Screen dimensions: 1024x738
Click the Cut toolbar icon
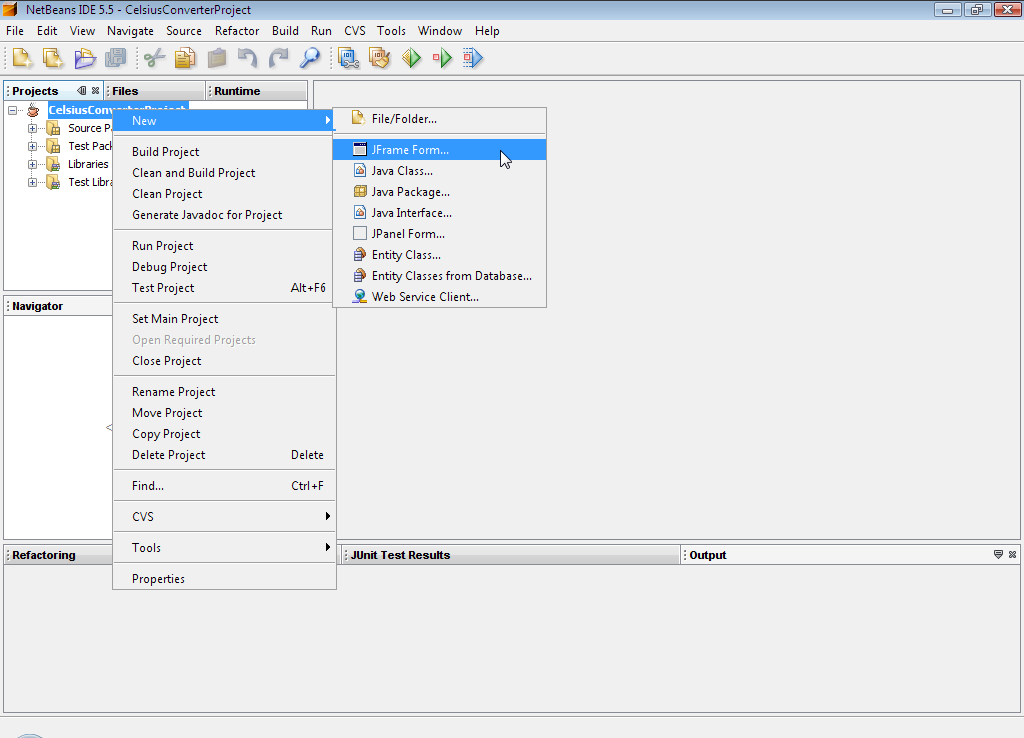click(x=152, y=58)
